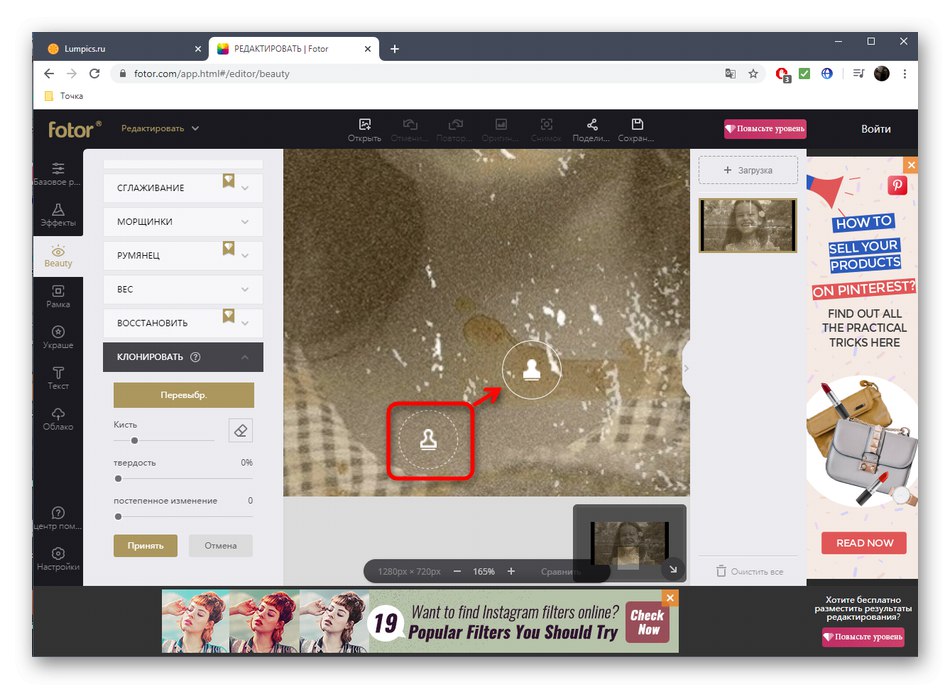Open the Редактировать dropdown menu
Viewport: 950px width, 689px height.
click(x=160, y=128)
